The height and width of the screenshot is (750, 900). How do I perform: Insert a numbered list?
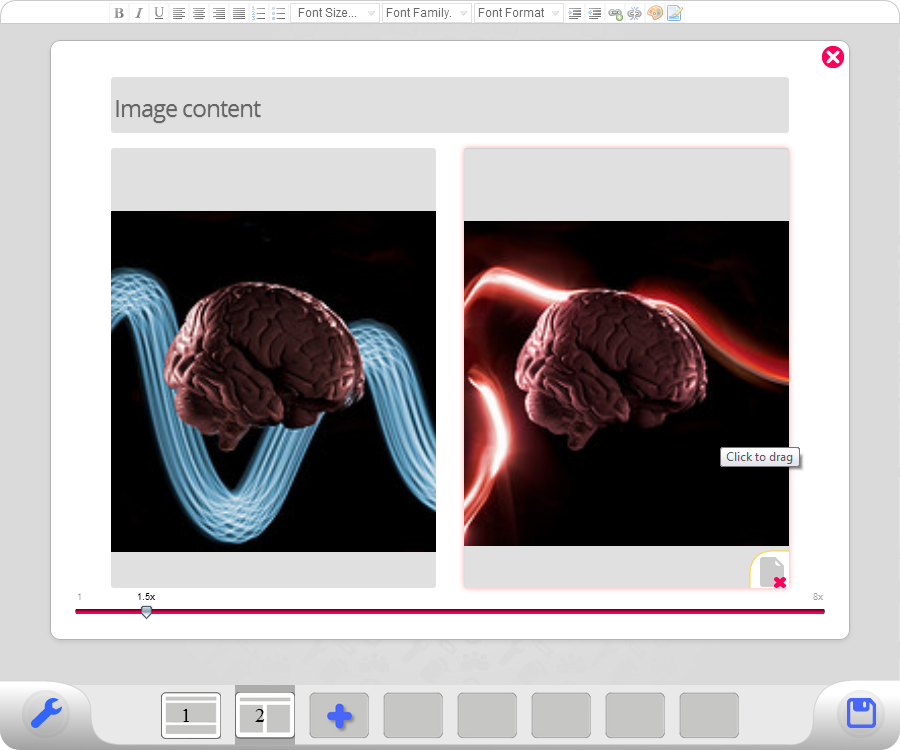[259, 13]
